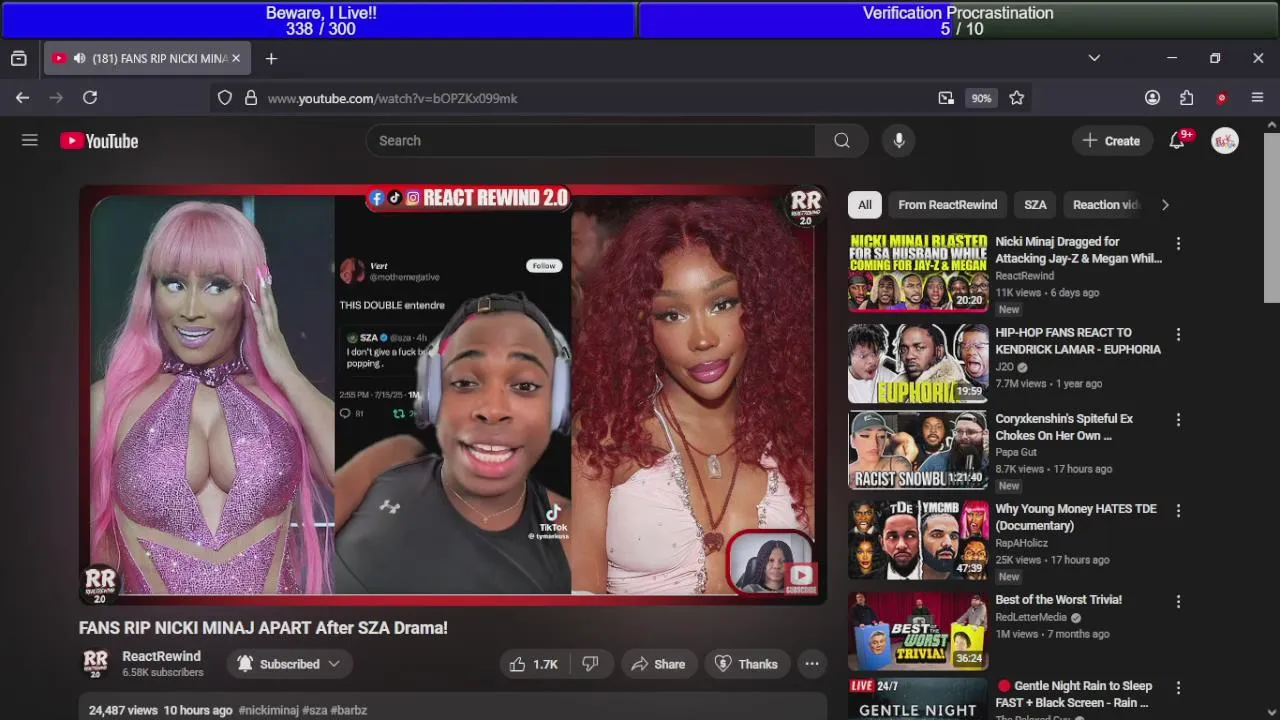Open the ReactRewind channel avatar
Screen dimensions: 1280x720
tap(96, 664)
